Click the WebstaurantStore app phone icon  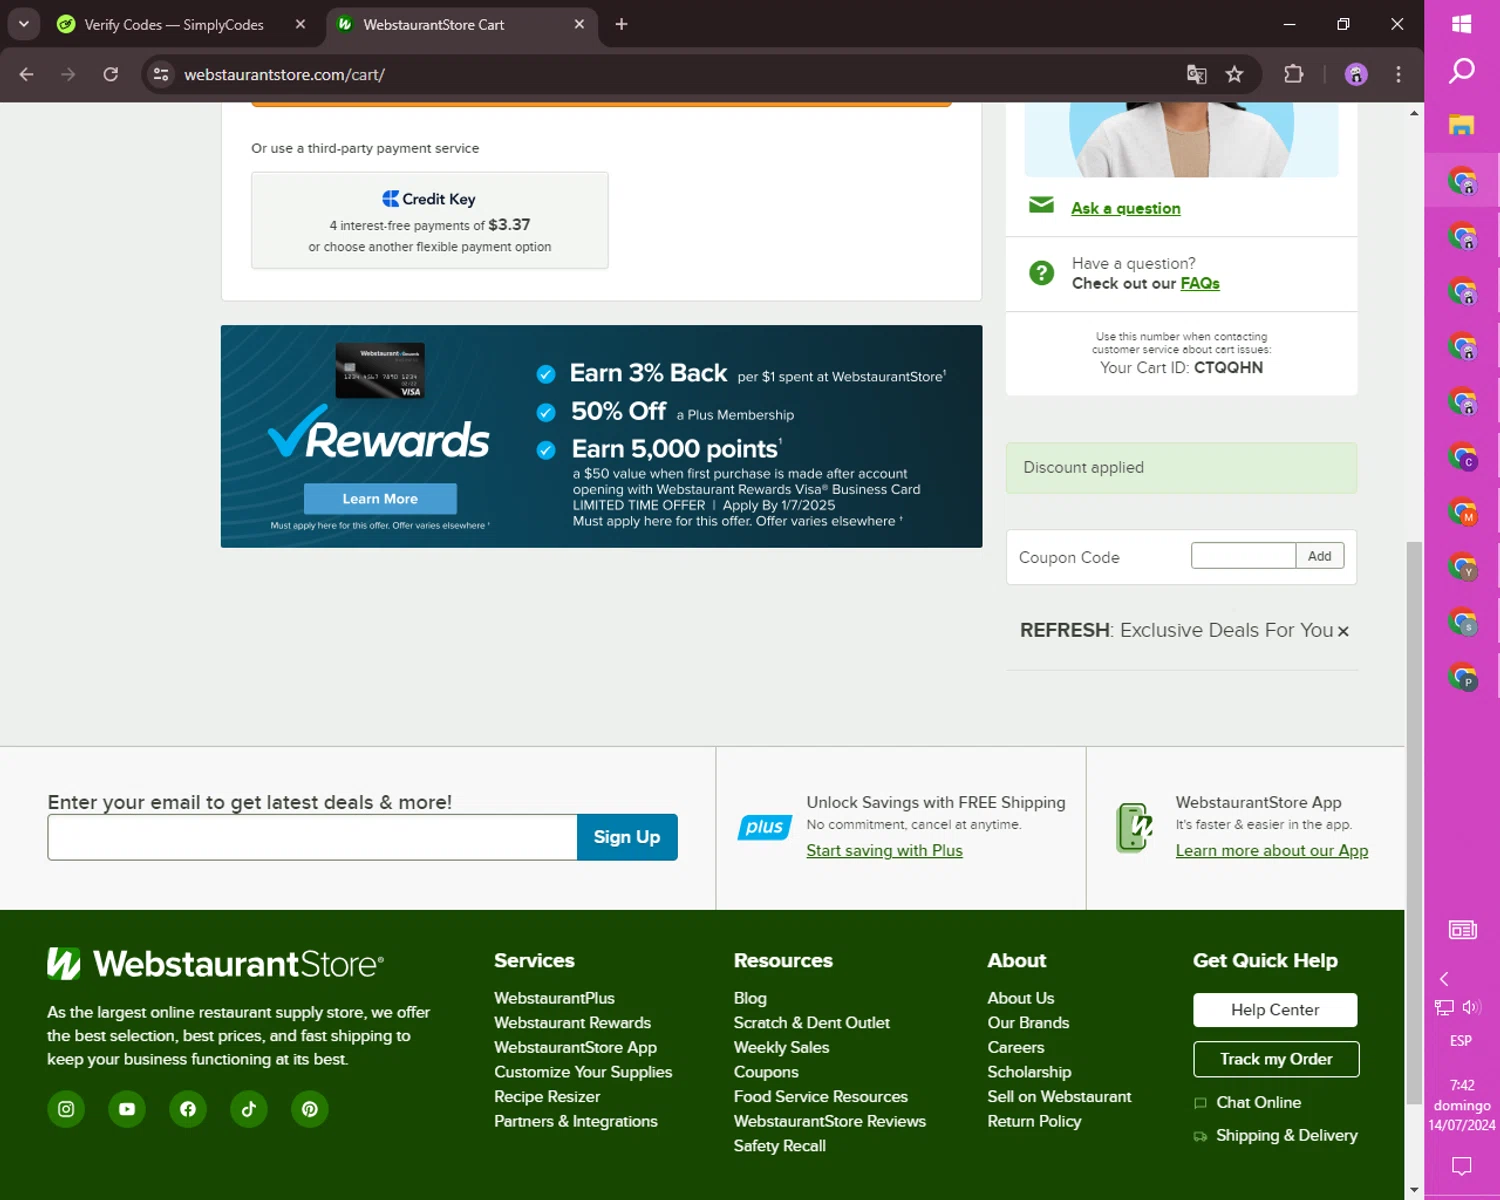(x=1134, y=828)
